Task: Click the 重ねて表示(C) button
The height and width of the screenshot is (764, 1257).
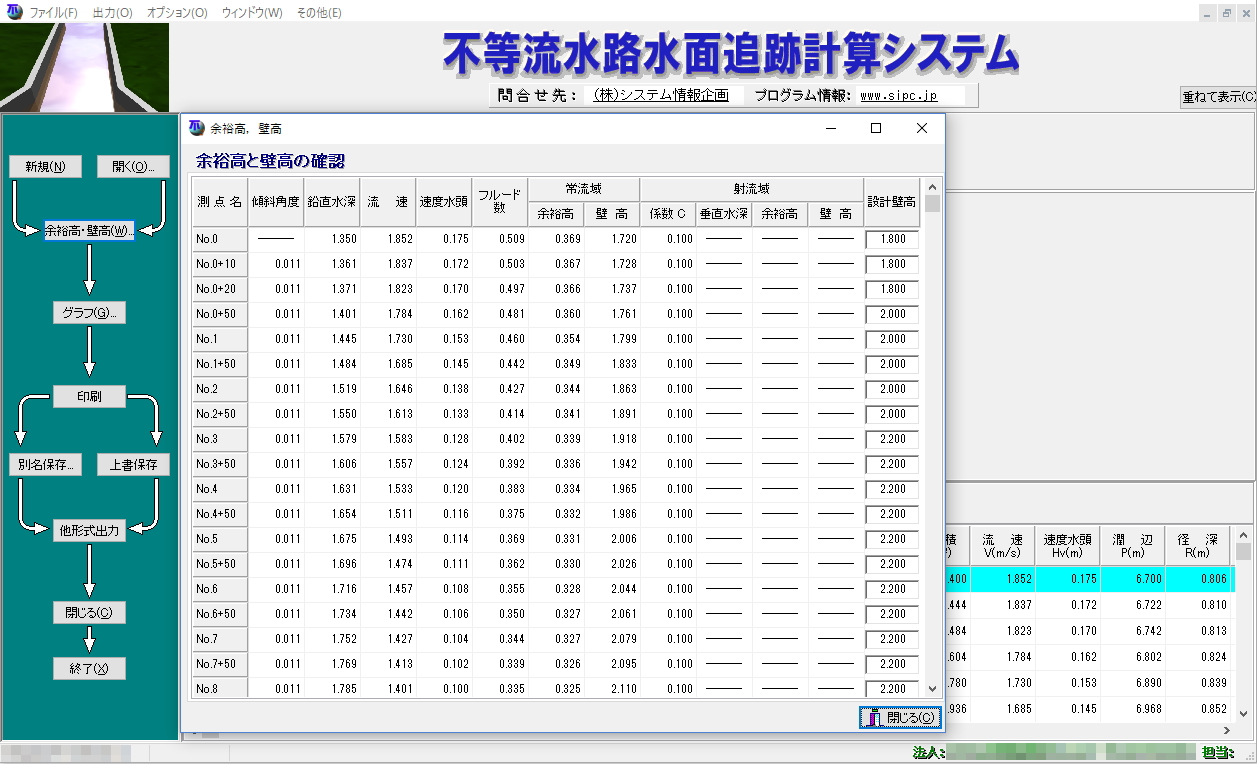Action: point(1219,97)
